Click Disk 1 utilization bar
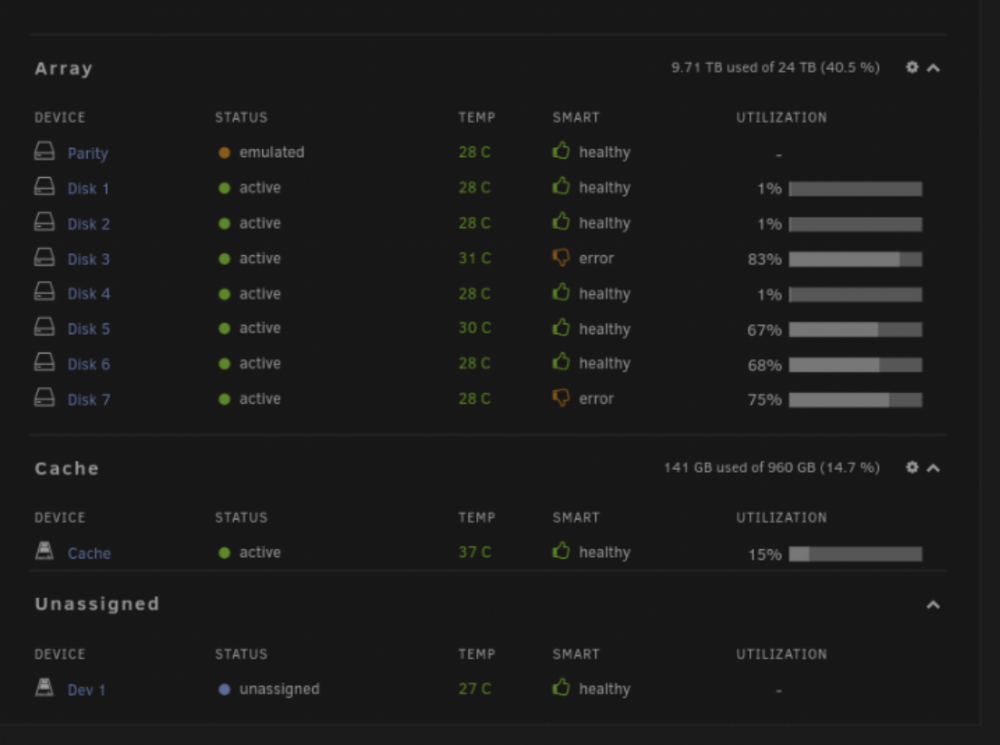 [x=855, y=189]
